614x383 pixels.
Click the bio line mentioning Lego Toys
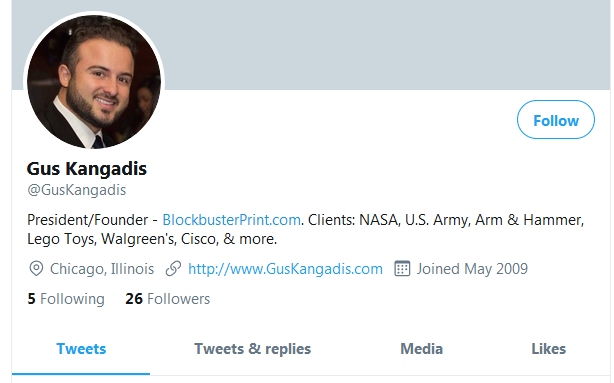(152, 239)
